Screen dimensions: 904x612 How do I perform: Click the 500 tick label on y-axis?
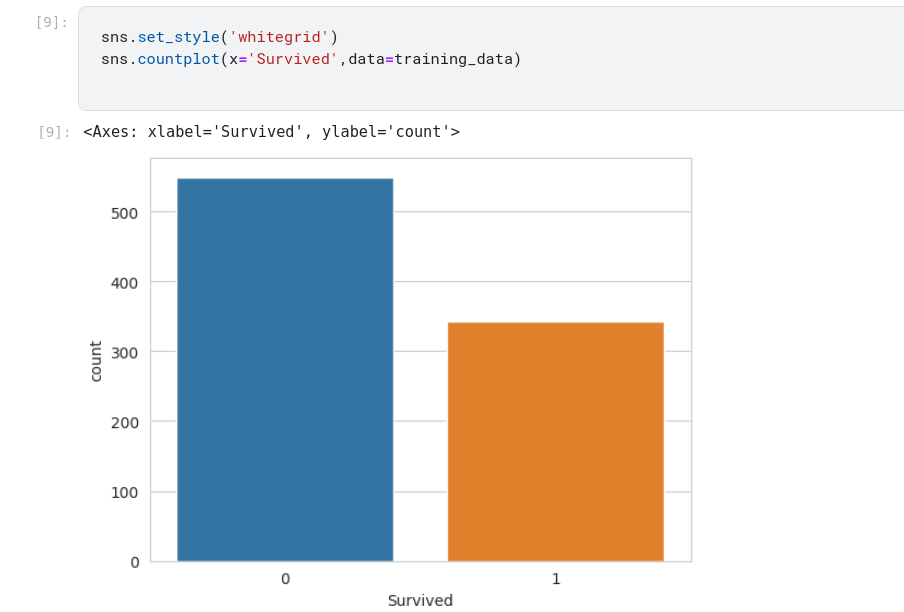[125, 212]
